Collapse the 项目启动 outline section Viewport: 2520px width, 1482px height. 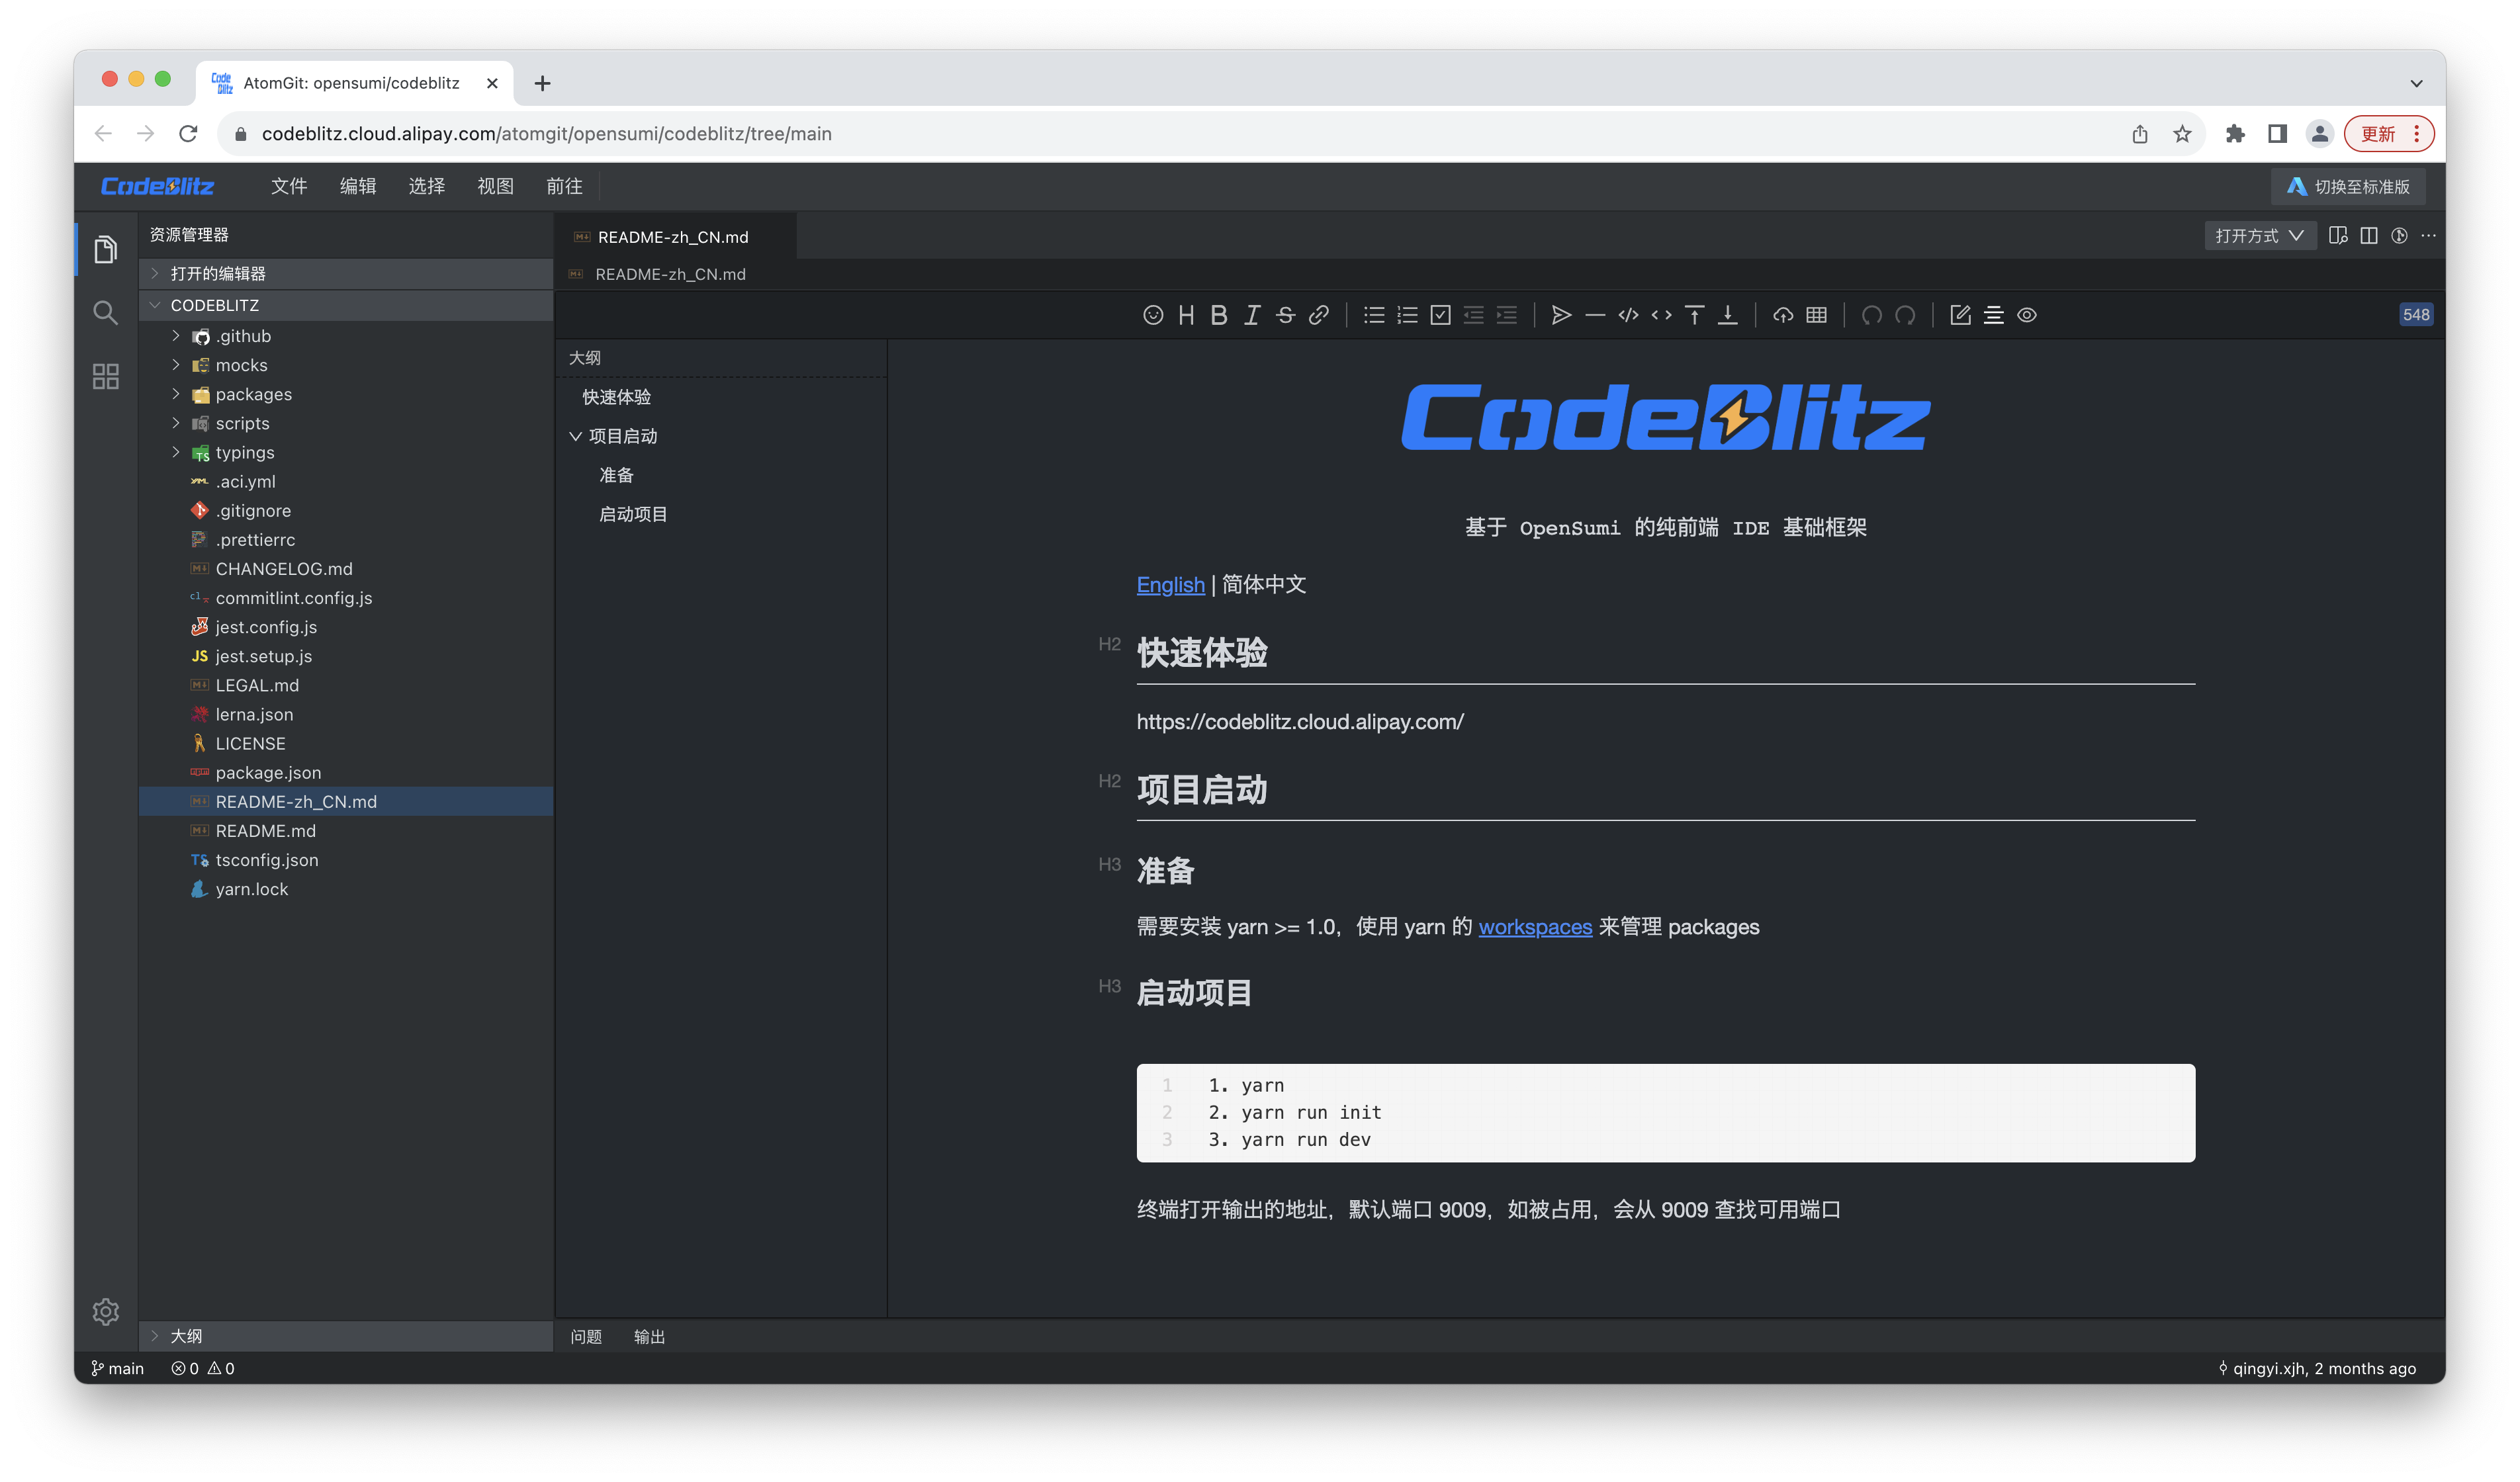point(576,436)
